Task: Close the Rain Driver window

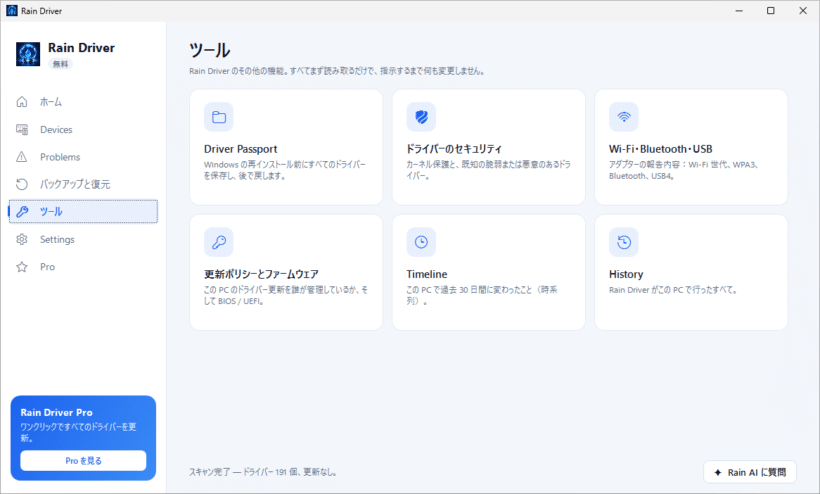Action: click(x=803, y=10)
